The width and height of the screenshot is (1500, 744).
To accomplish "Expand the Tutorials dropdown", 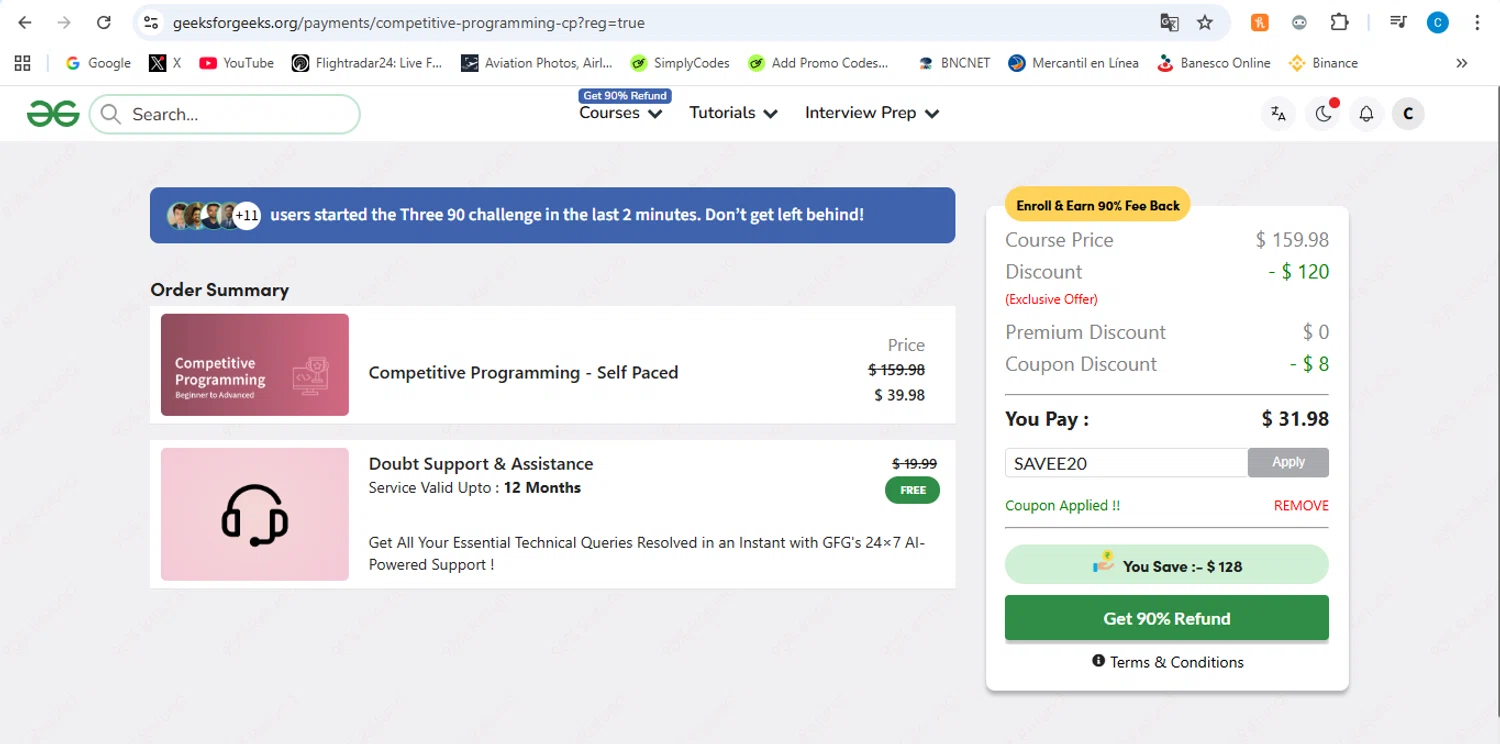I will click(733, 113).
